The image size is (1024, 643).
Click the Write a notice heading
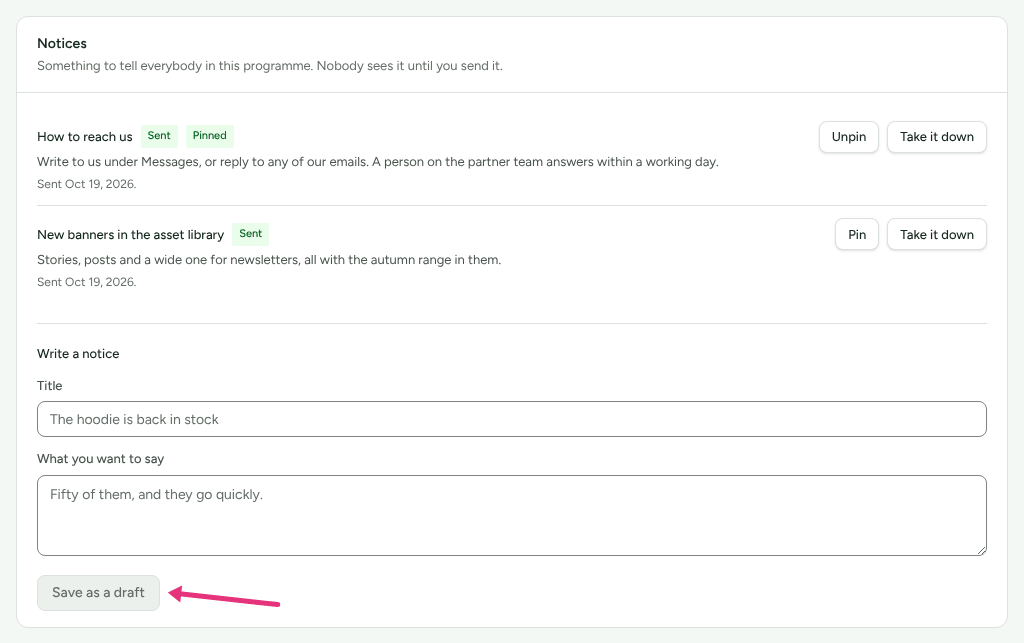click(78, 354)
